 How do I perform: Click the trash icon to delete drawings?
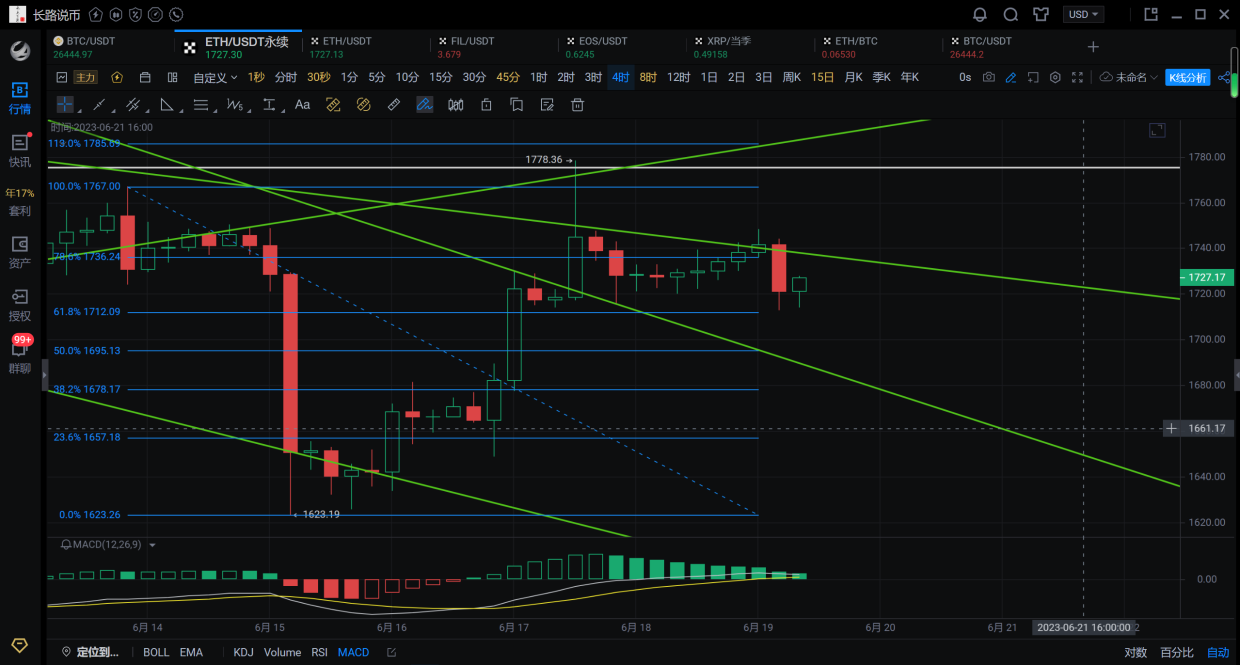click(577, 104)
